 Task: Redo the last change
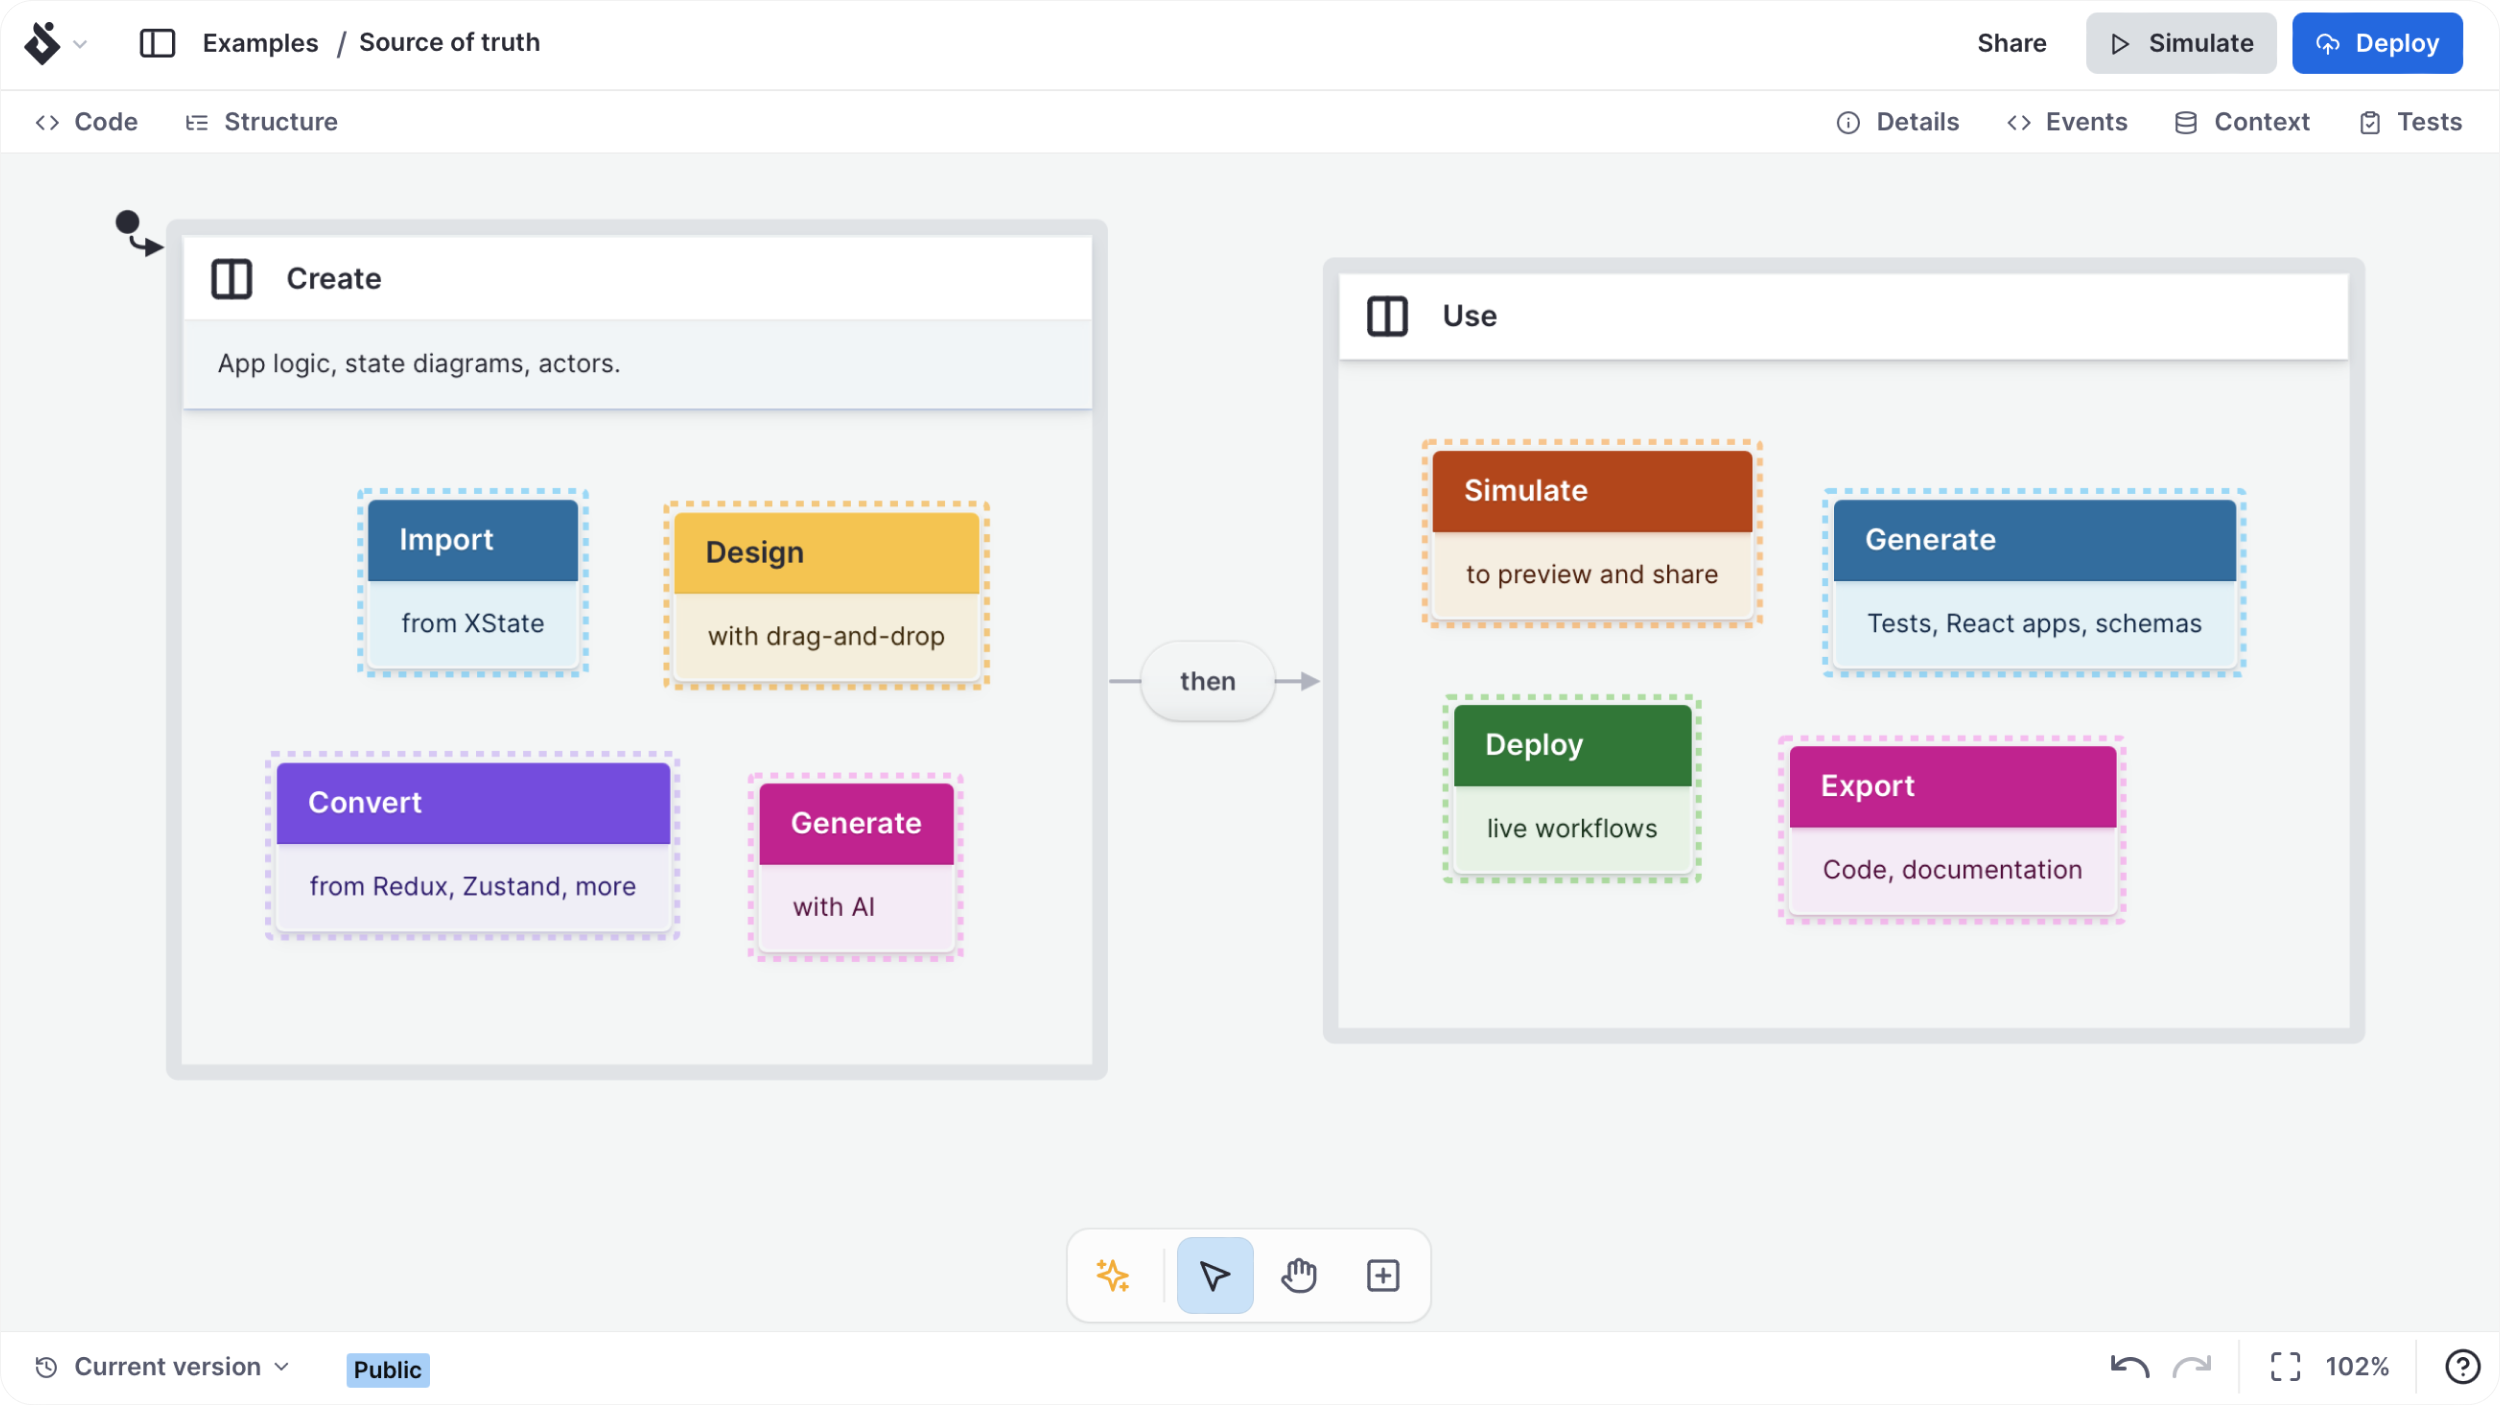pos(2193,1367)
